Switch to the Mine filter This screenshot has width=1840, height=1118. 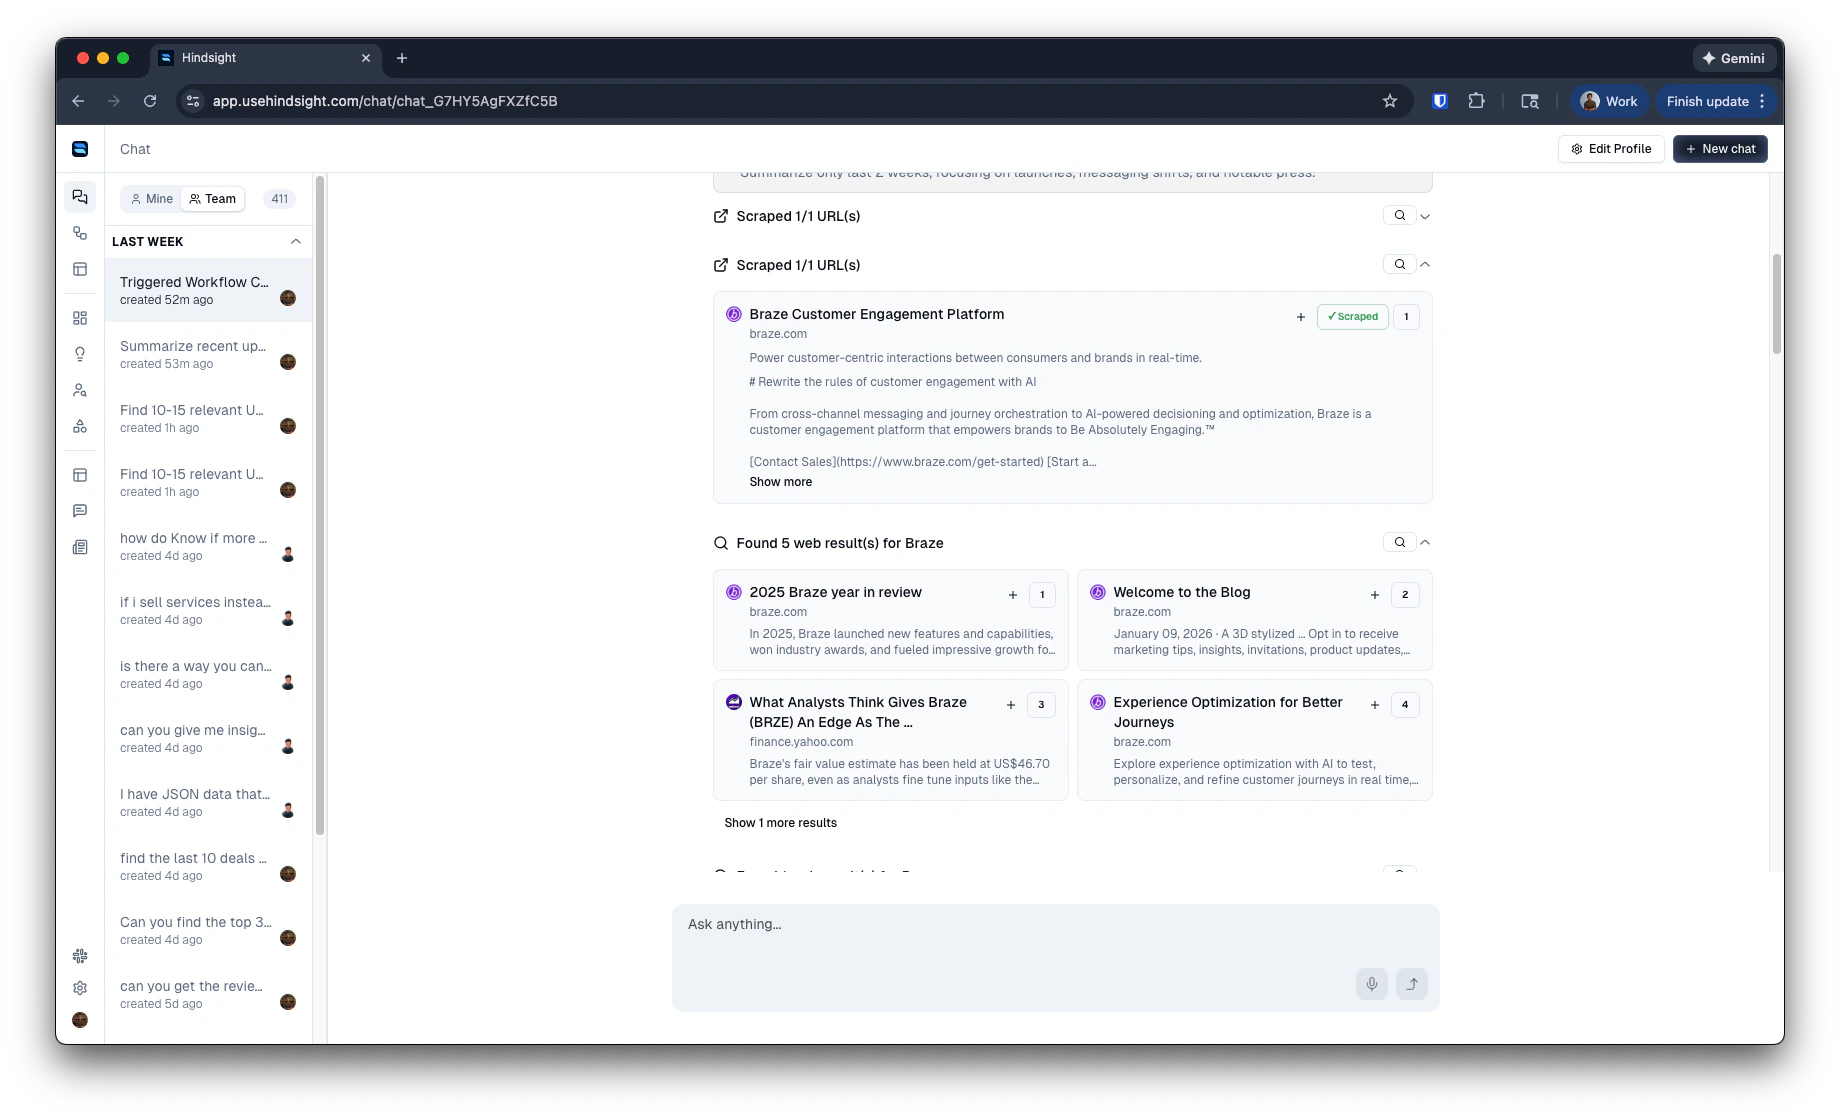point(151,198)
